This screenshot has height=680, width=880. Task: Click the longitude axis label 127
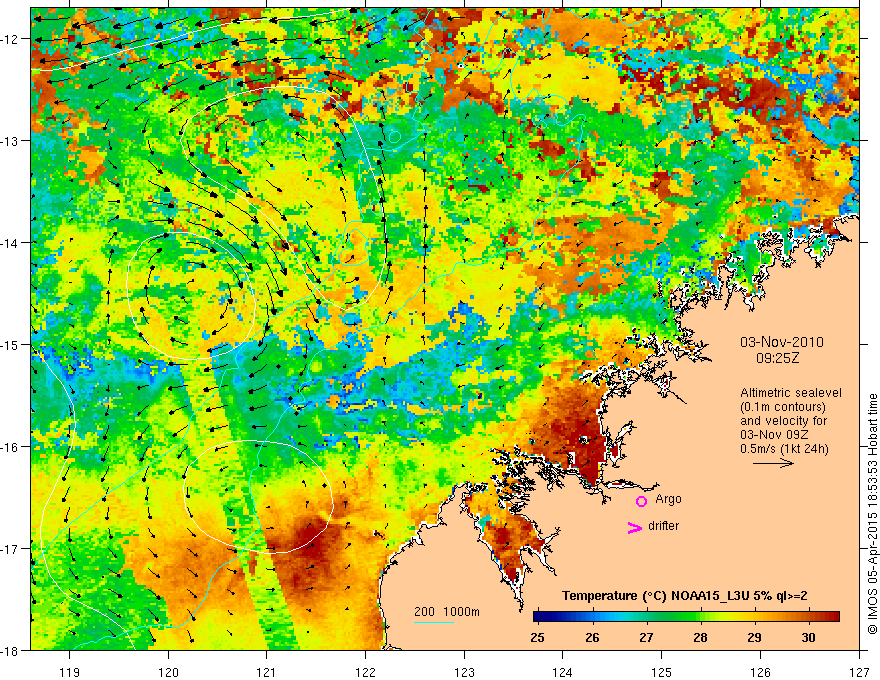(859, 672)
